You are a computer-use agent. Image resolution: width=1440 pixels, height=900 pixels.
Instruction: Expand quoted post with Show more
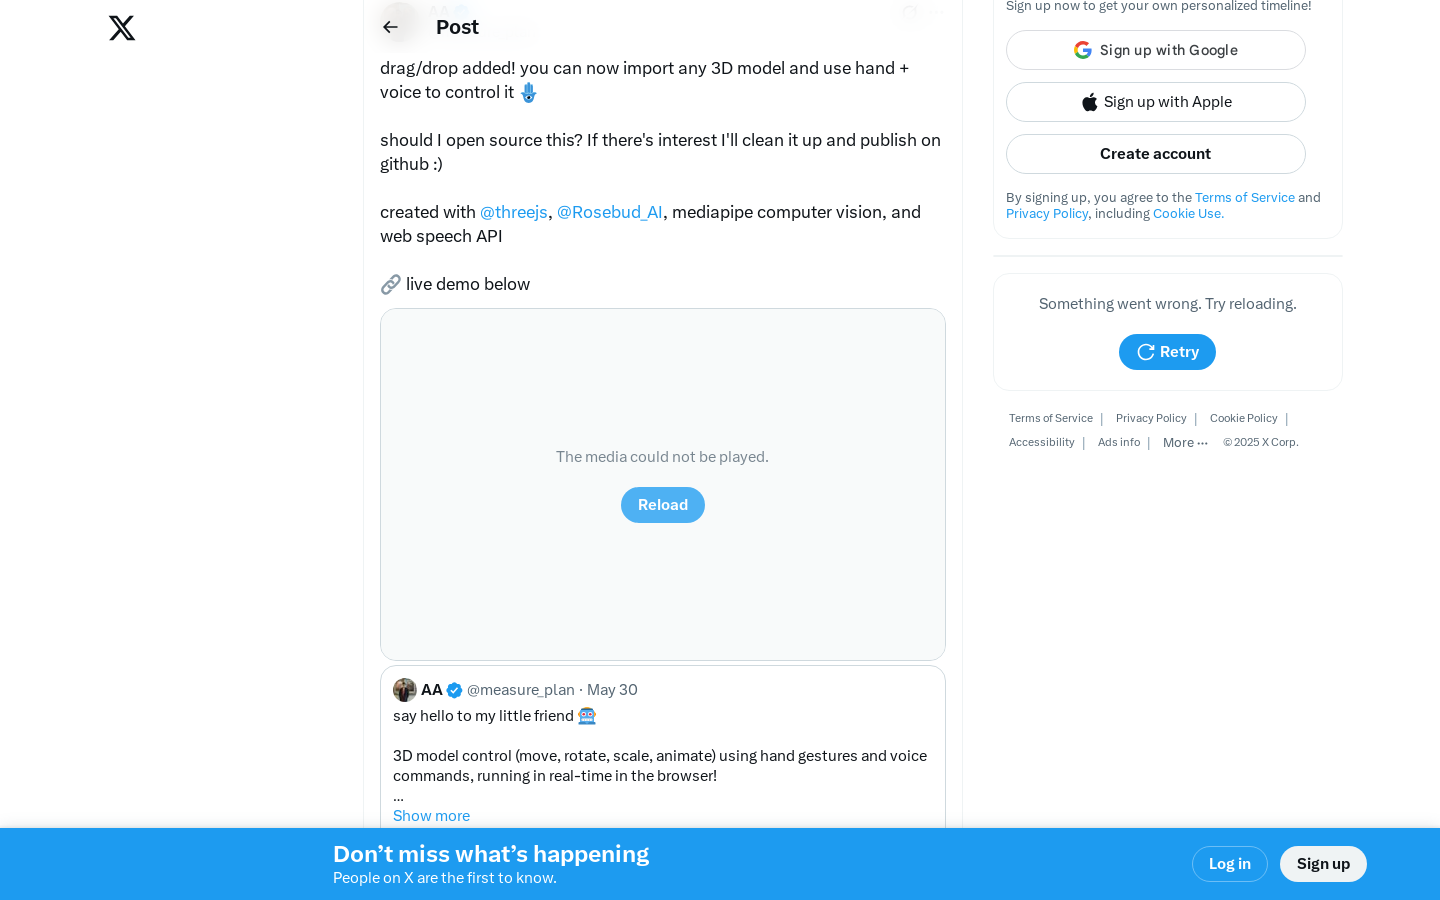431,816
